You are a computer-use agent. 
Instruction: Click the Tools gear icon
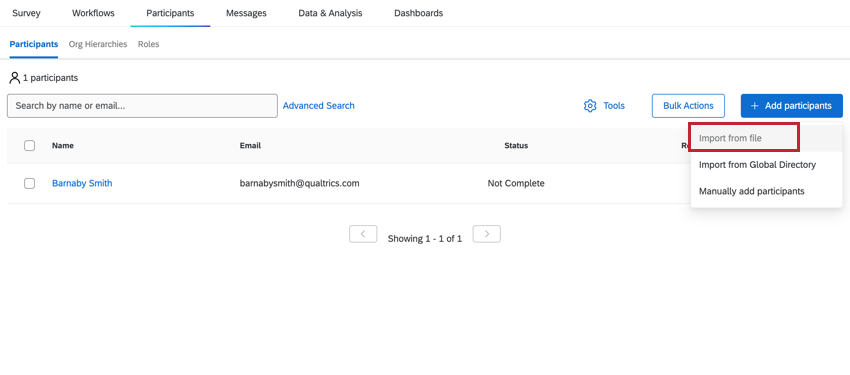point(590,106)
